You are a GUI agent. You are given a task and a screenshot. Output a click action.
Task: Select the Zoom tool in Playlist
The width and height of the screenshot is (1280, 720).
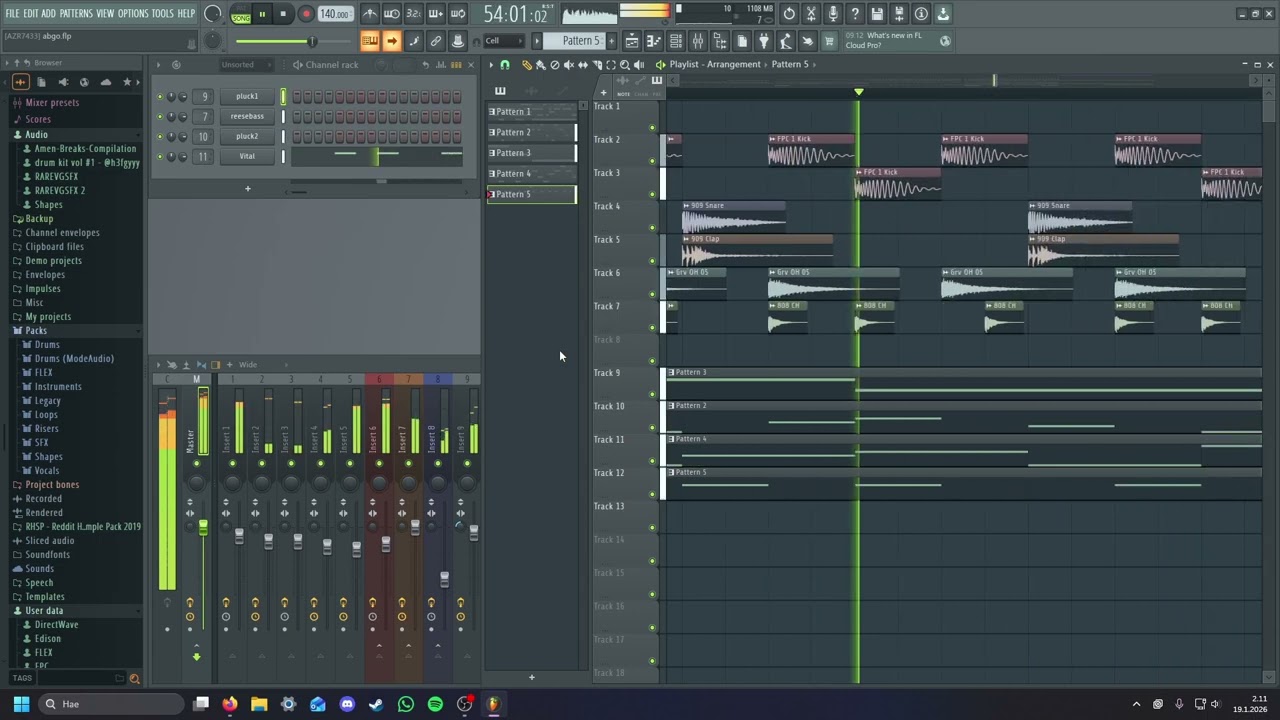(x=625, y=64)
